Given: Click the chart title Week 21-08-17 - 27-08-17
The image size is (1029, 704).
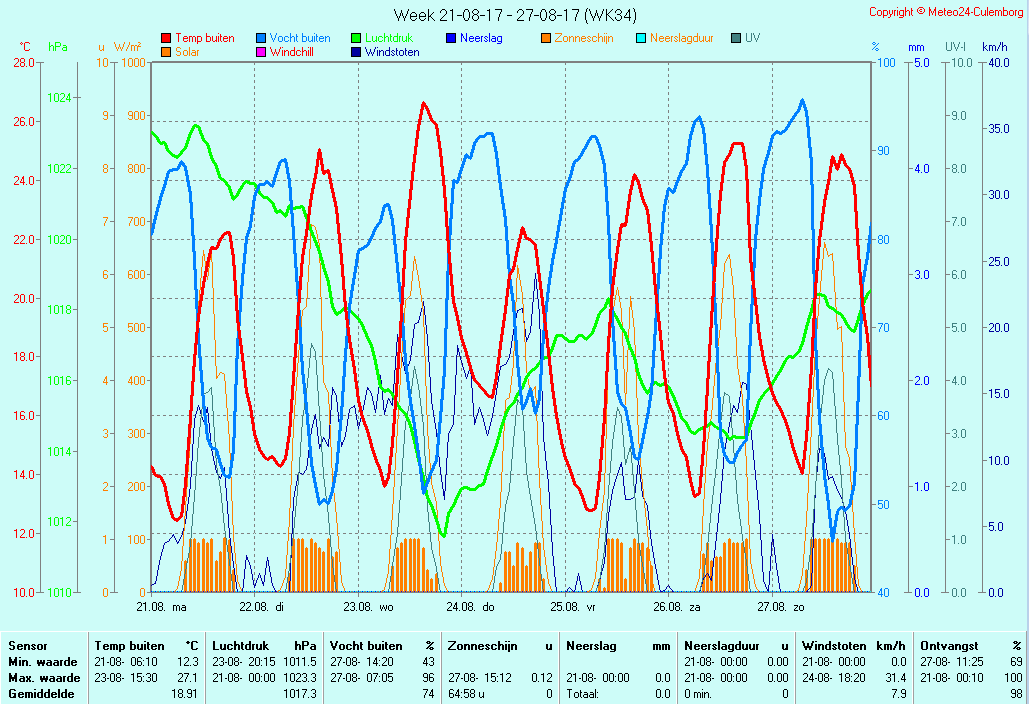Looking at the screenshot, I should [x=514, y=15].
